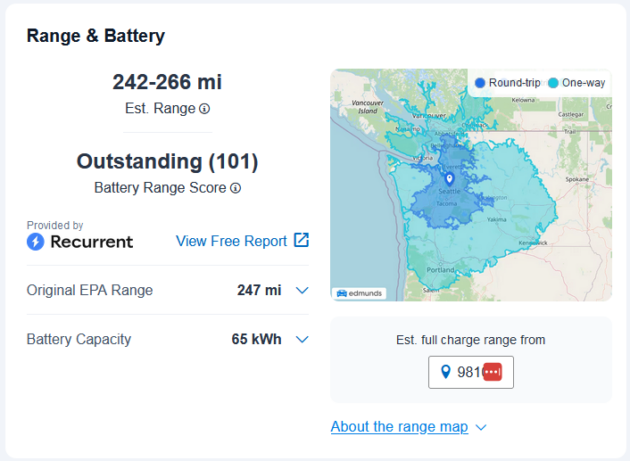This screenshot has width=630, height=461.
Task: Click the Original EPA Range row label
Action: [x=90, y=290]
